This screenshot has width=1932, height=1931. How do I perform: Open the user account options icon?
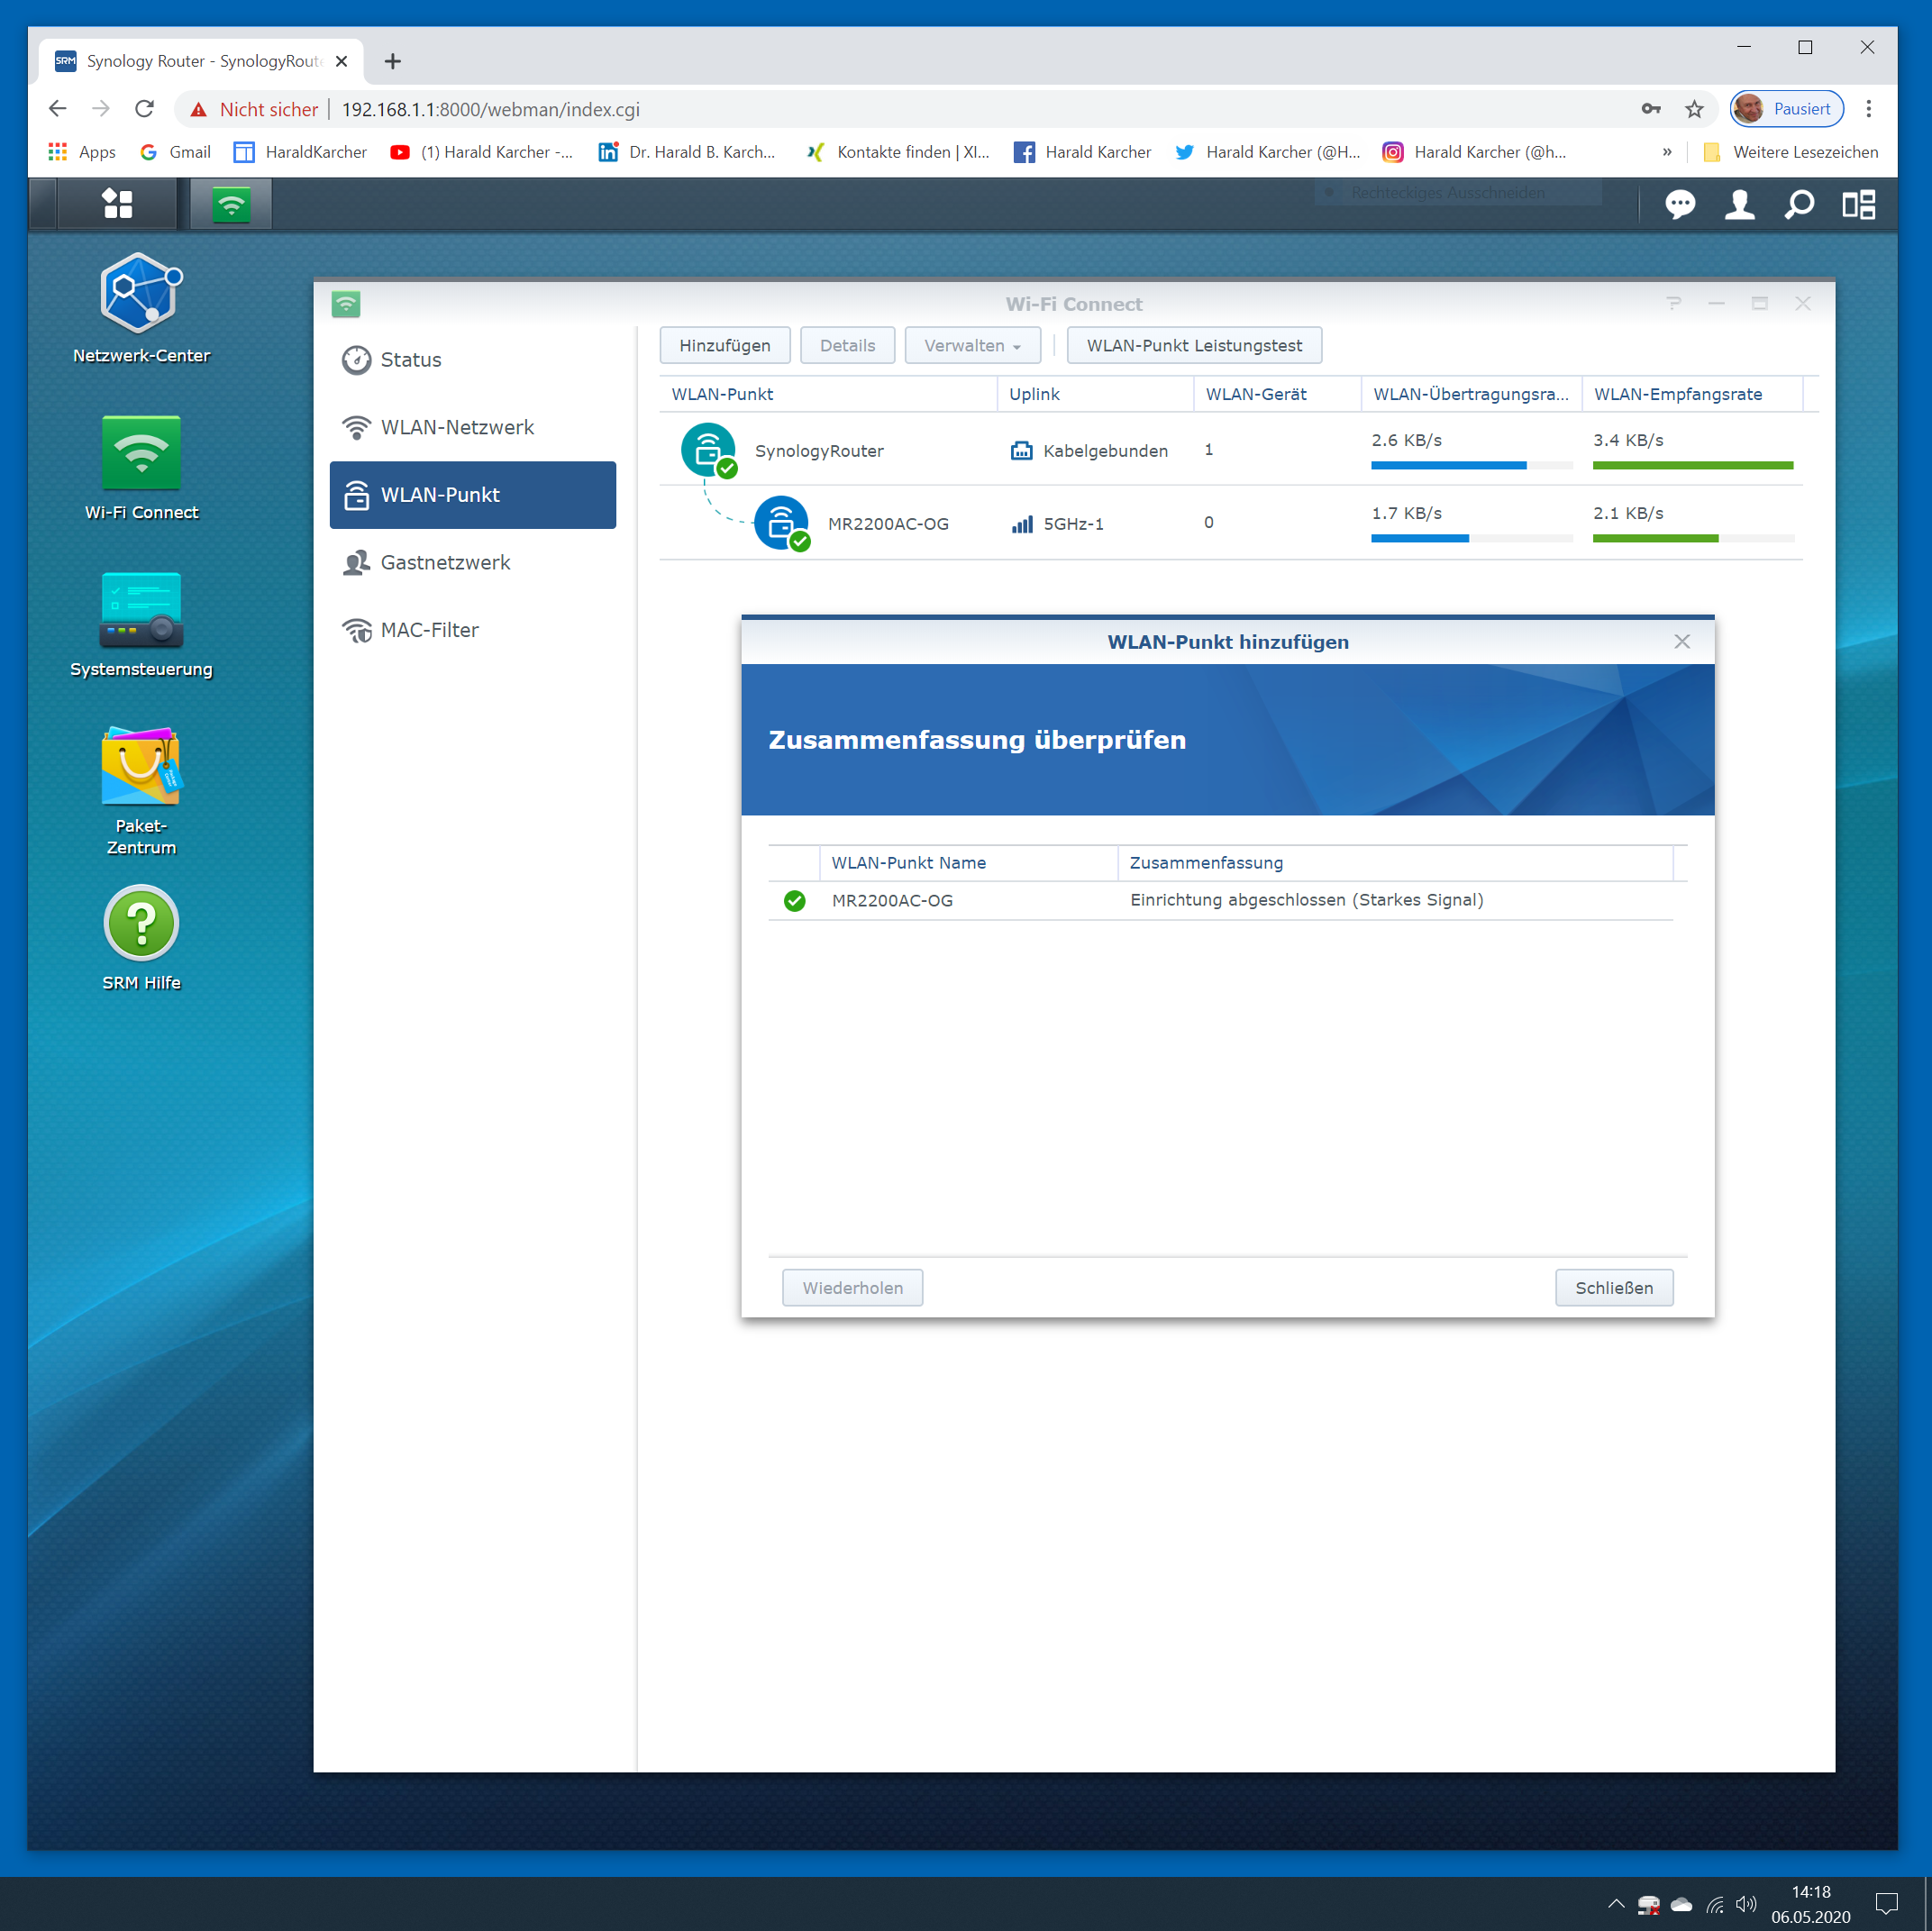pos(1740,205)
